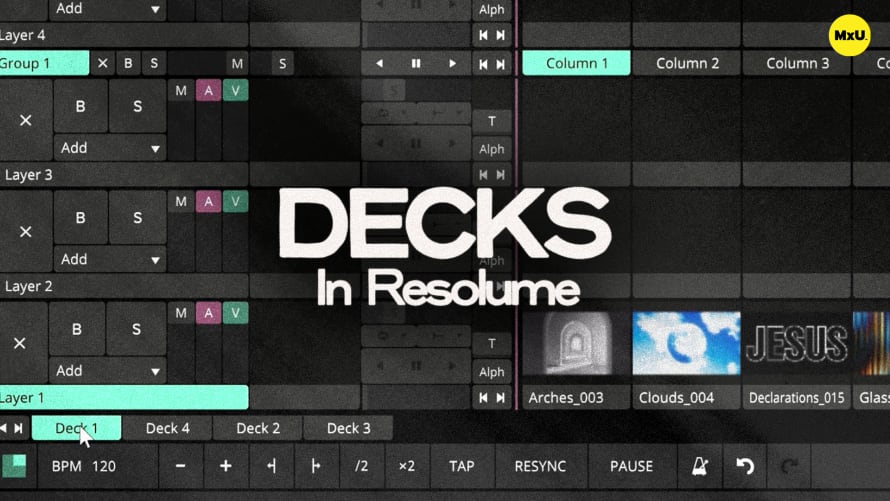Trigger previous clip on Layer 1

pos(483,398)
